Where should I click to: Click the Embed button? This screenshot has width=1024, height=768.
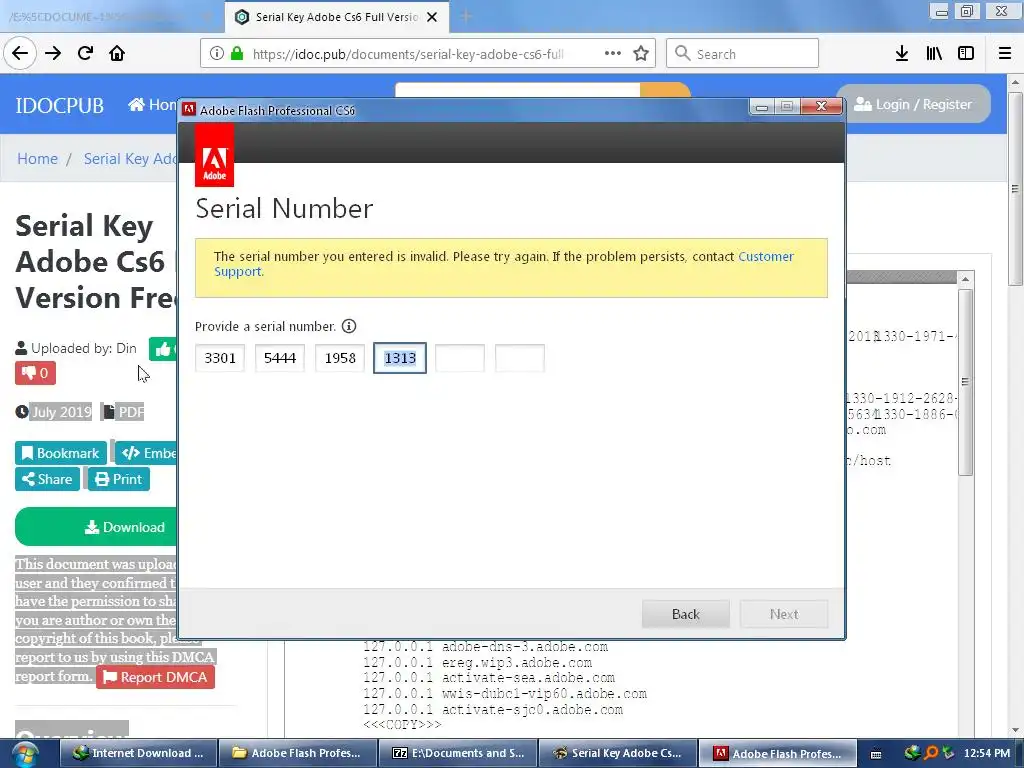tap(146, 453)
